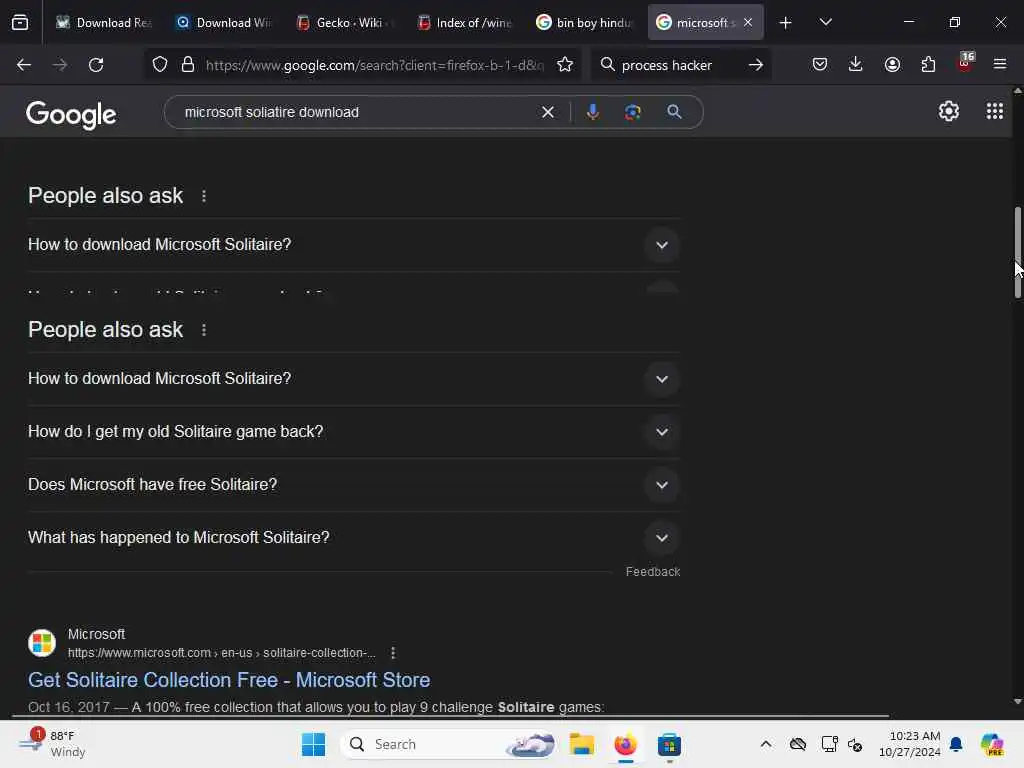This screenshot has height=768, width=1024.
Task: Search by image with Google Lens
Action: [632, 112]
